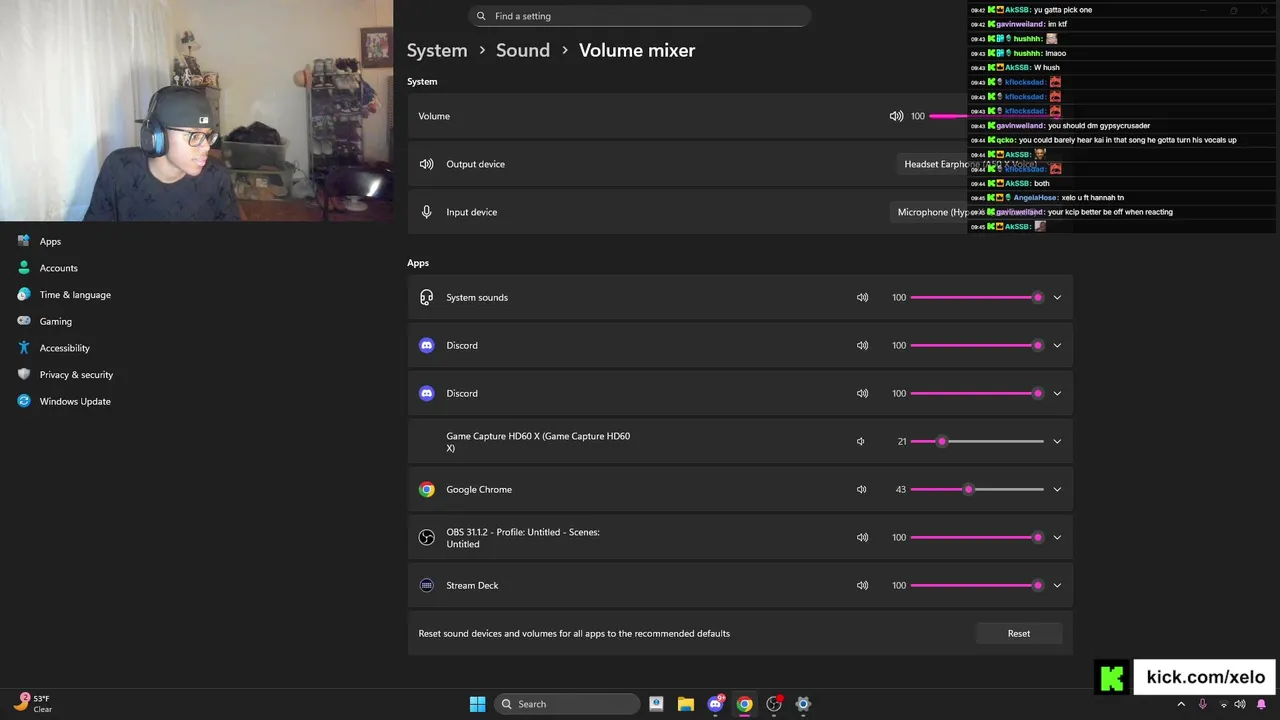
Task: Open the Windows Start menu
Action: point(477,704)
